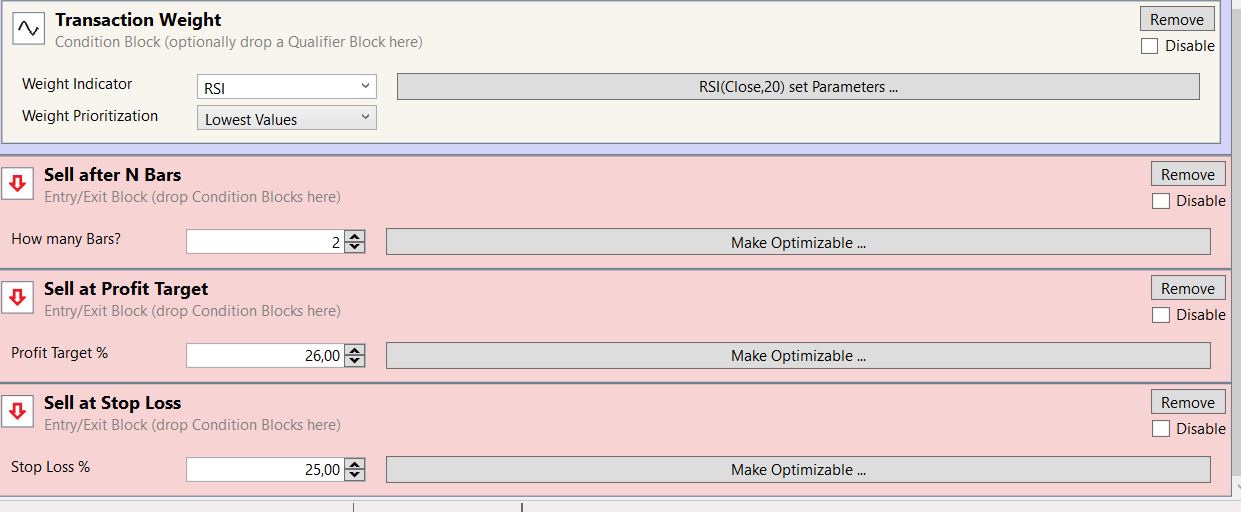Image resolution: width=1241 pixels, height=512 pixels.
Task: Remove the Sell at Stop Loss block
Action: tap(1188, 402)
